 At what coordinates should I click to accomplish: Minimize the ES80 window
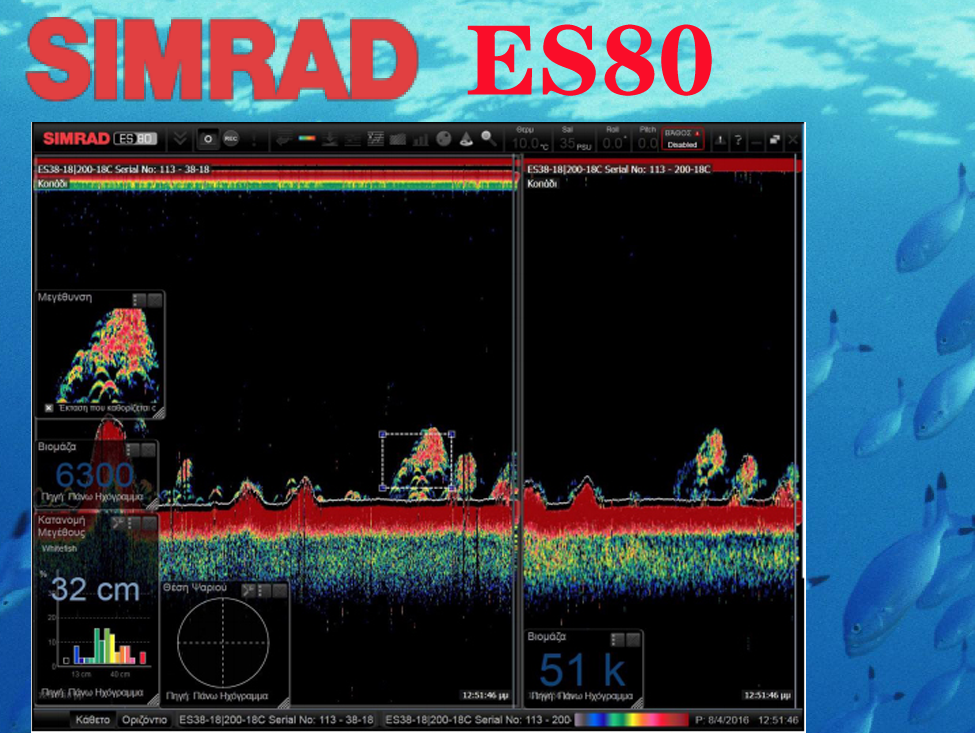tap(756, 141)
